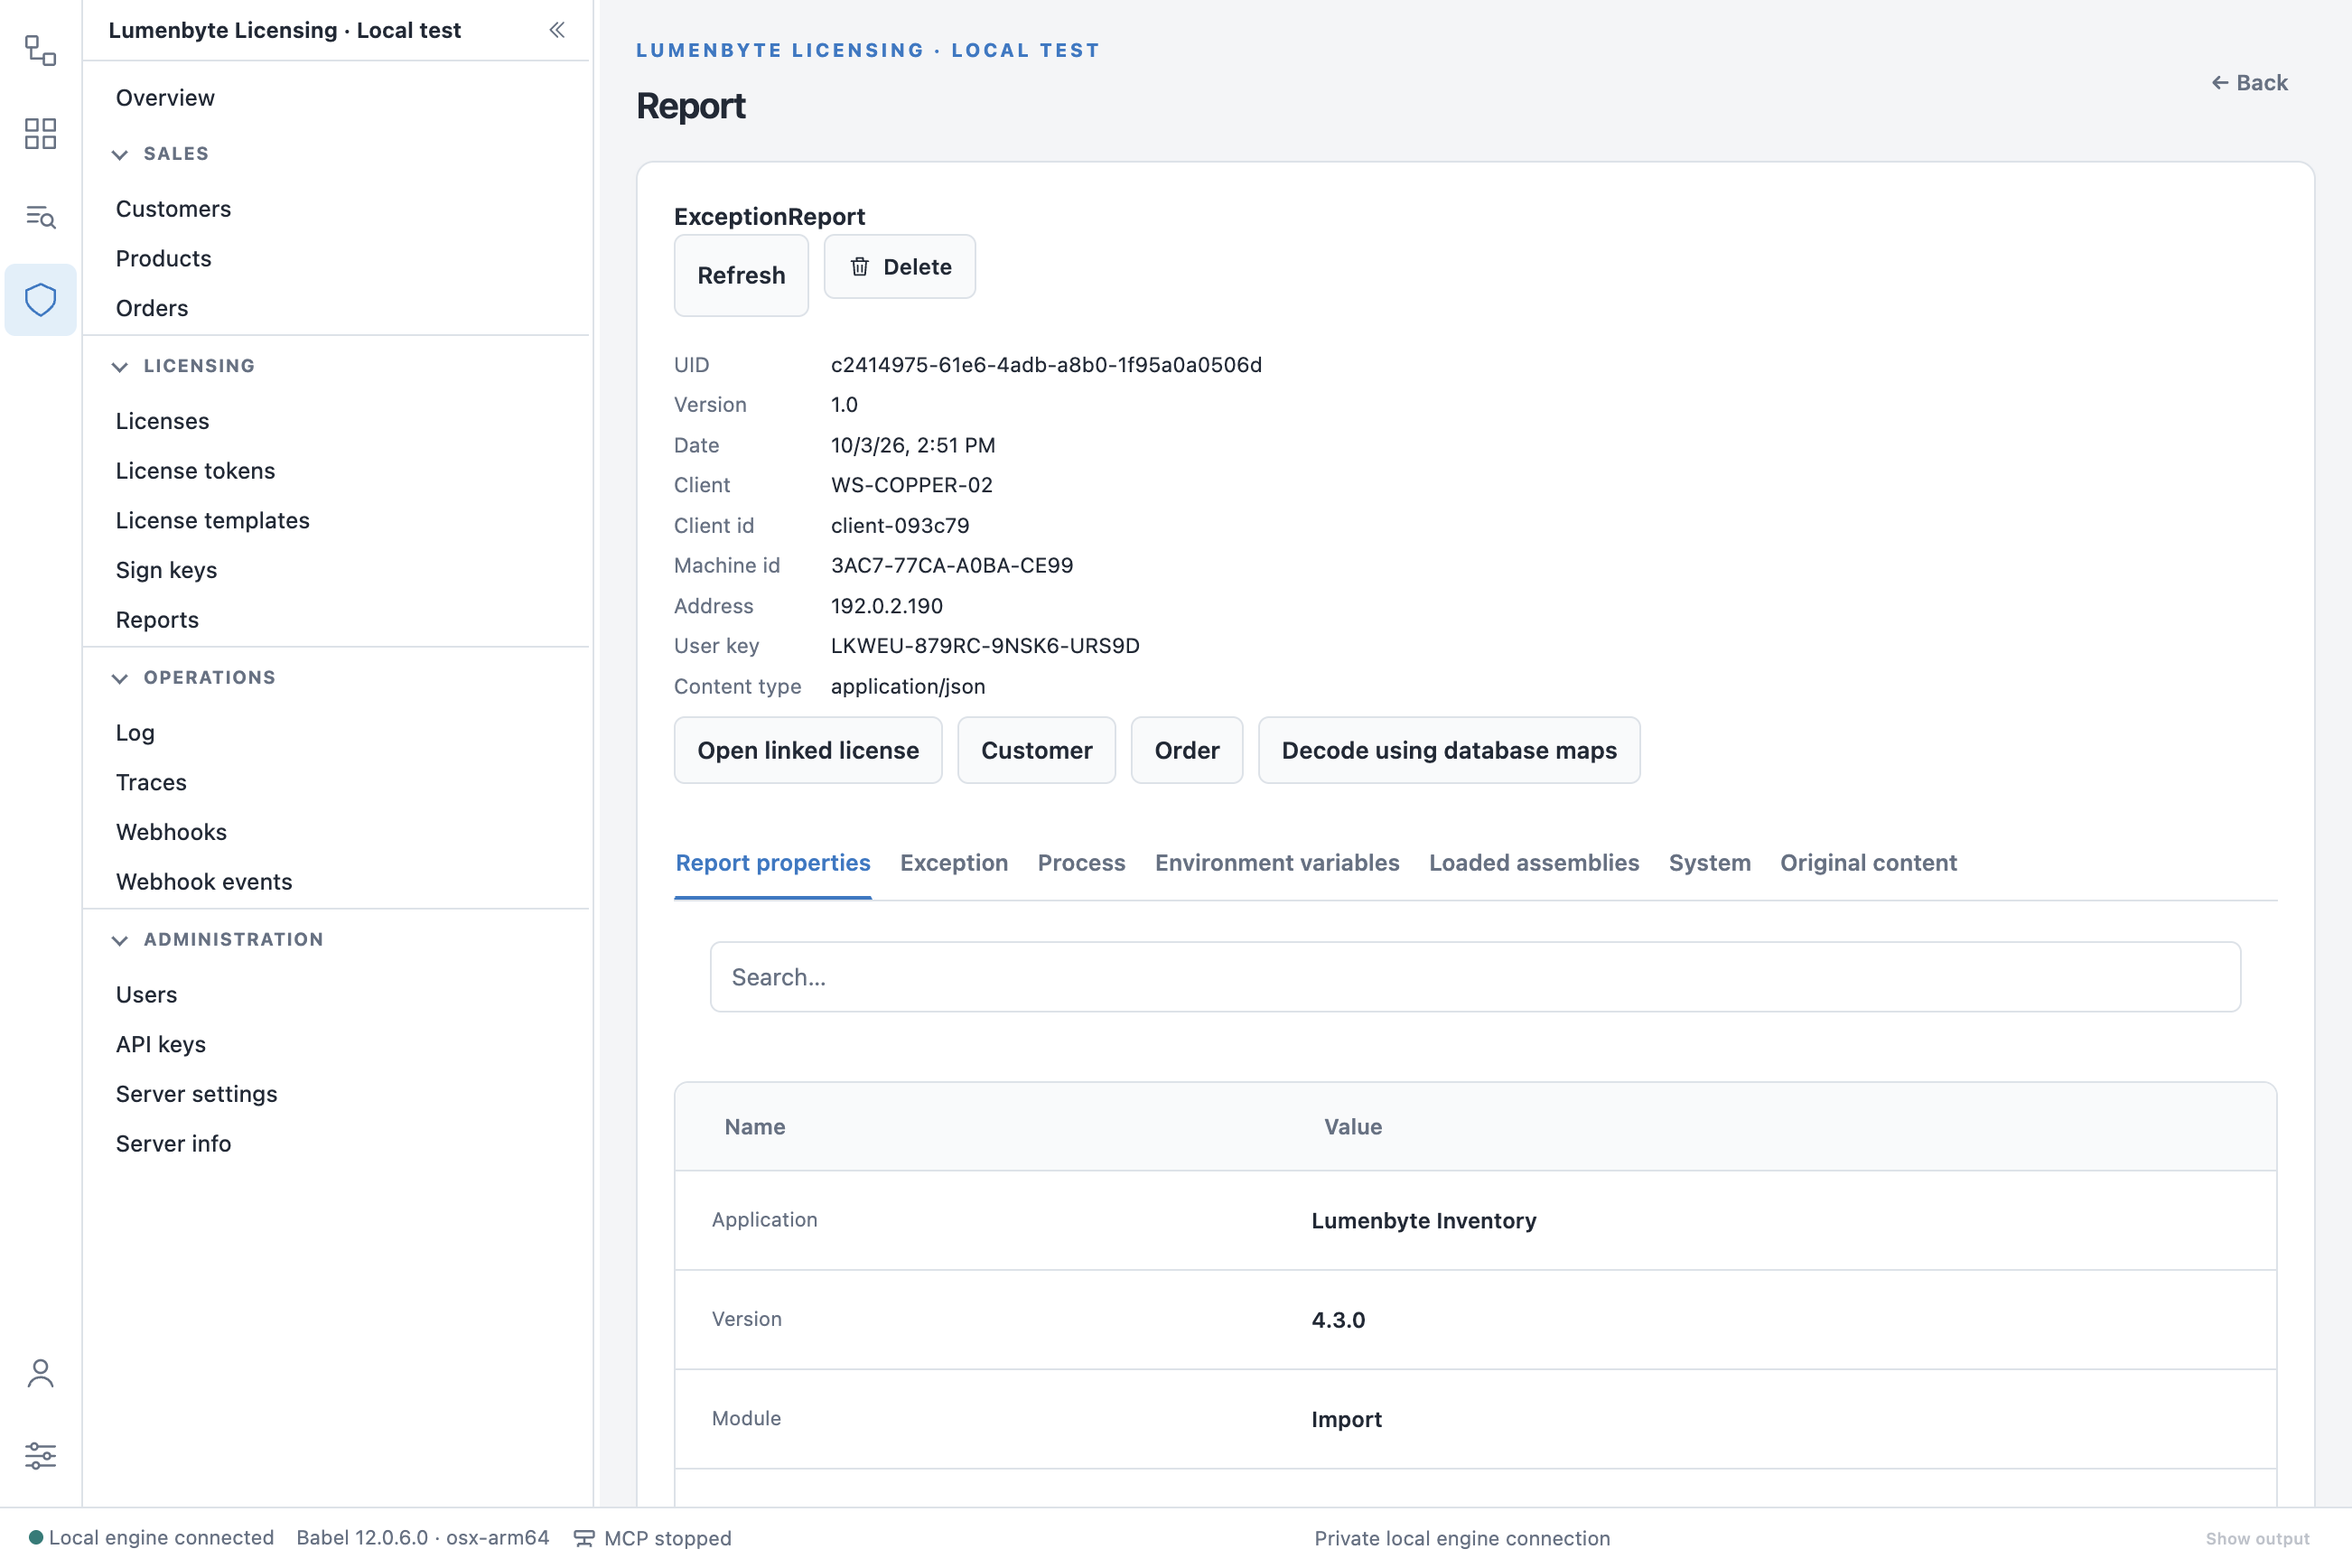Focus the Search properties field
Viewport: 2352px width, 1568px height.
tap(1475, 977)
